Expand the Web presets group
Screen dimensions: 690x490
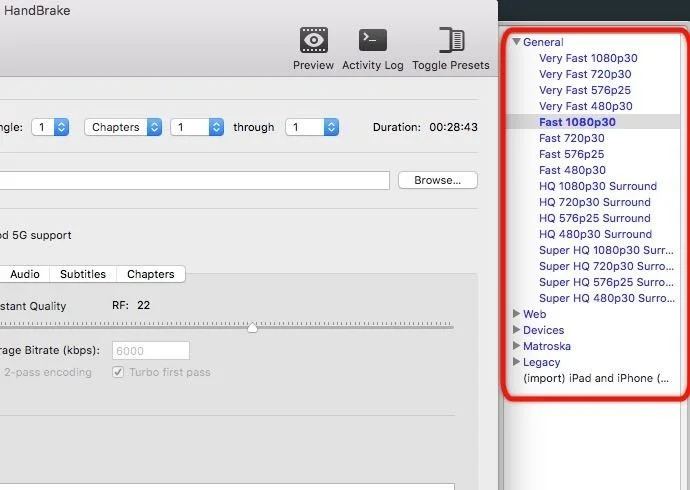(x=517, y=314)
